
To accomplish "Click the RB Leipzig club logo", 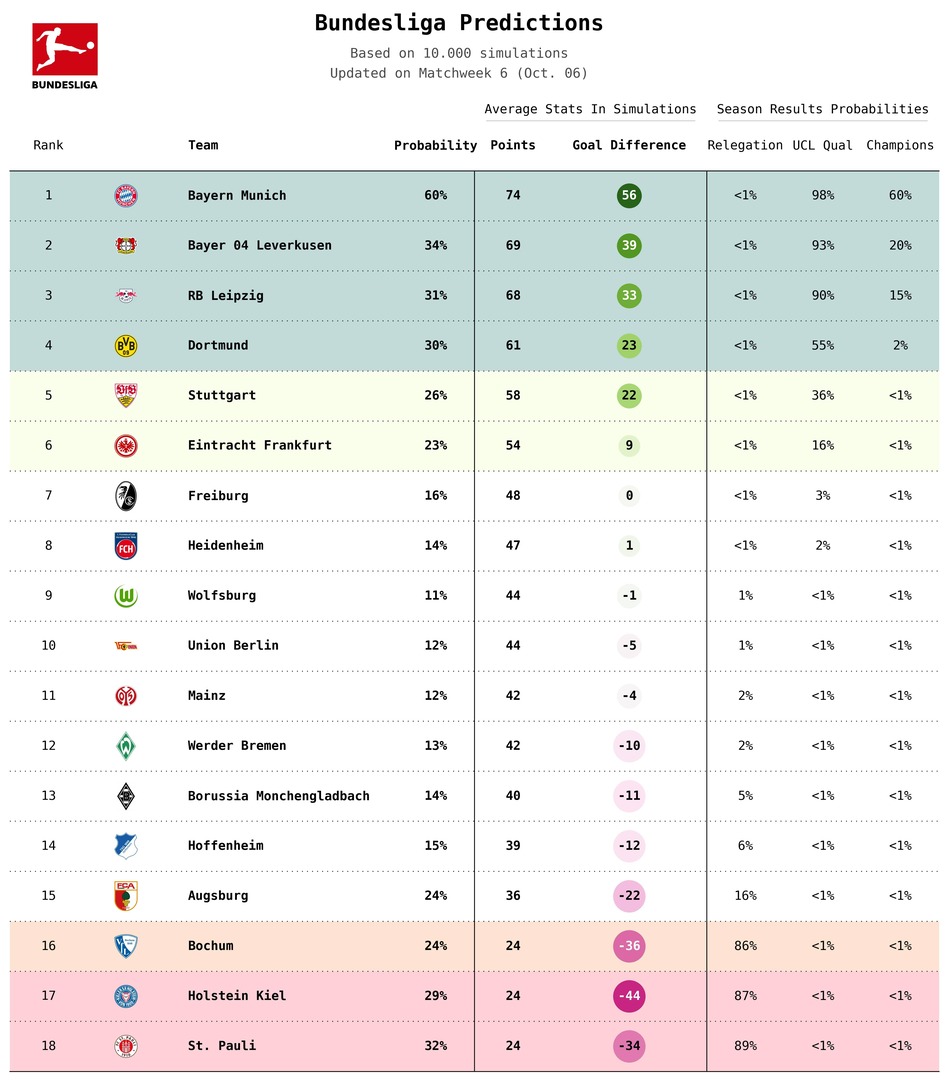I will (x=126, y=296).
